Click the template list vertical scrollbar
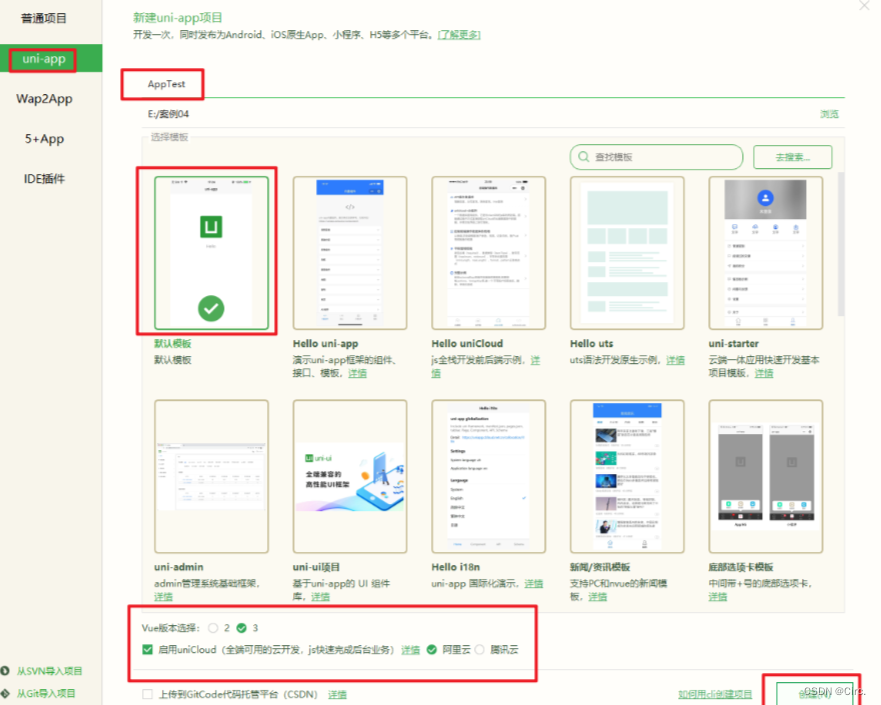 [x=841, y=244]
